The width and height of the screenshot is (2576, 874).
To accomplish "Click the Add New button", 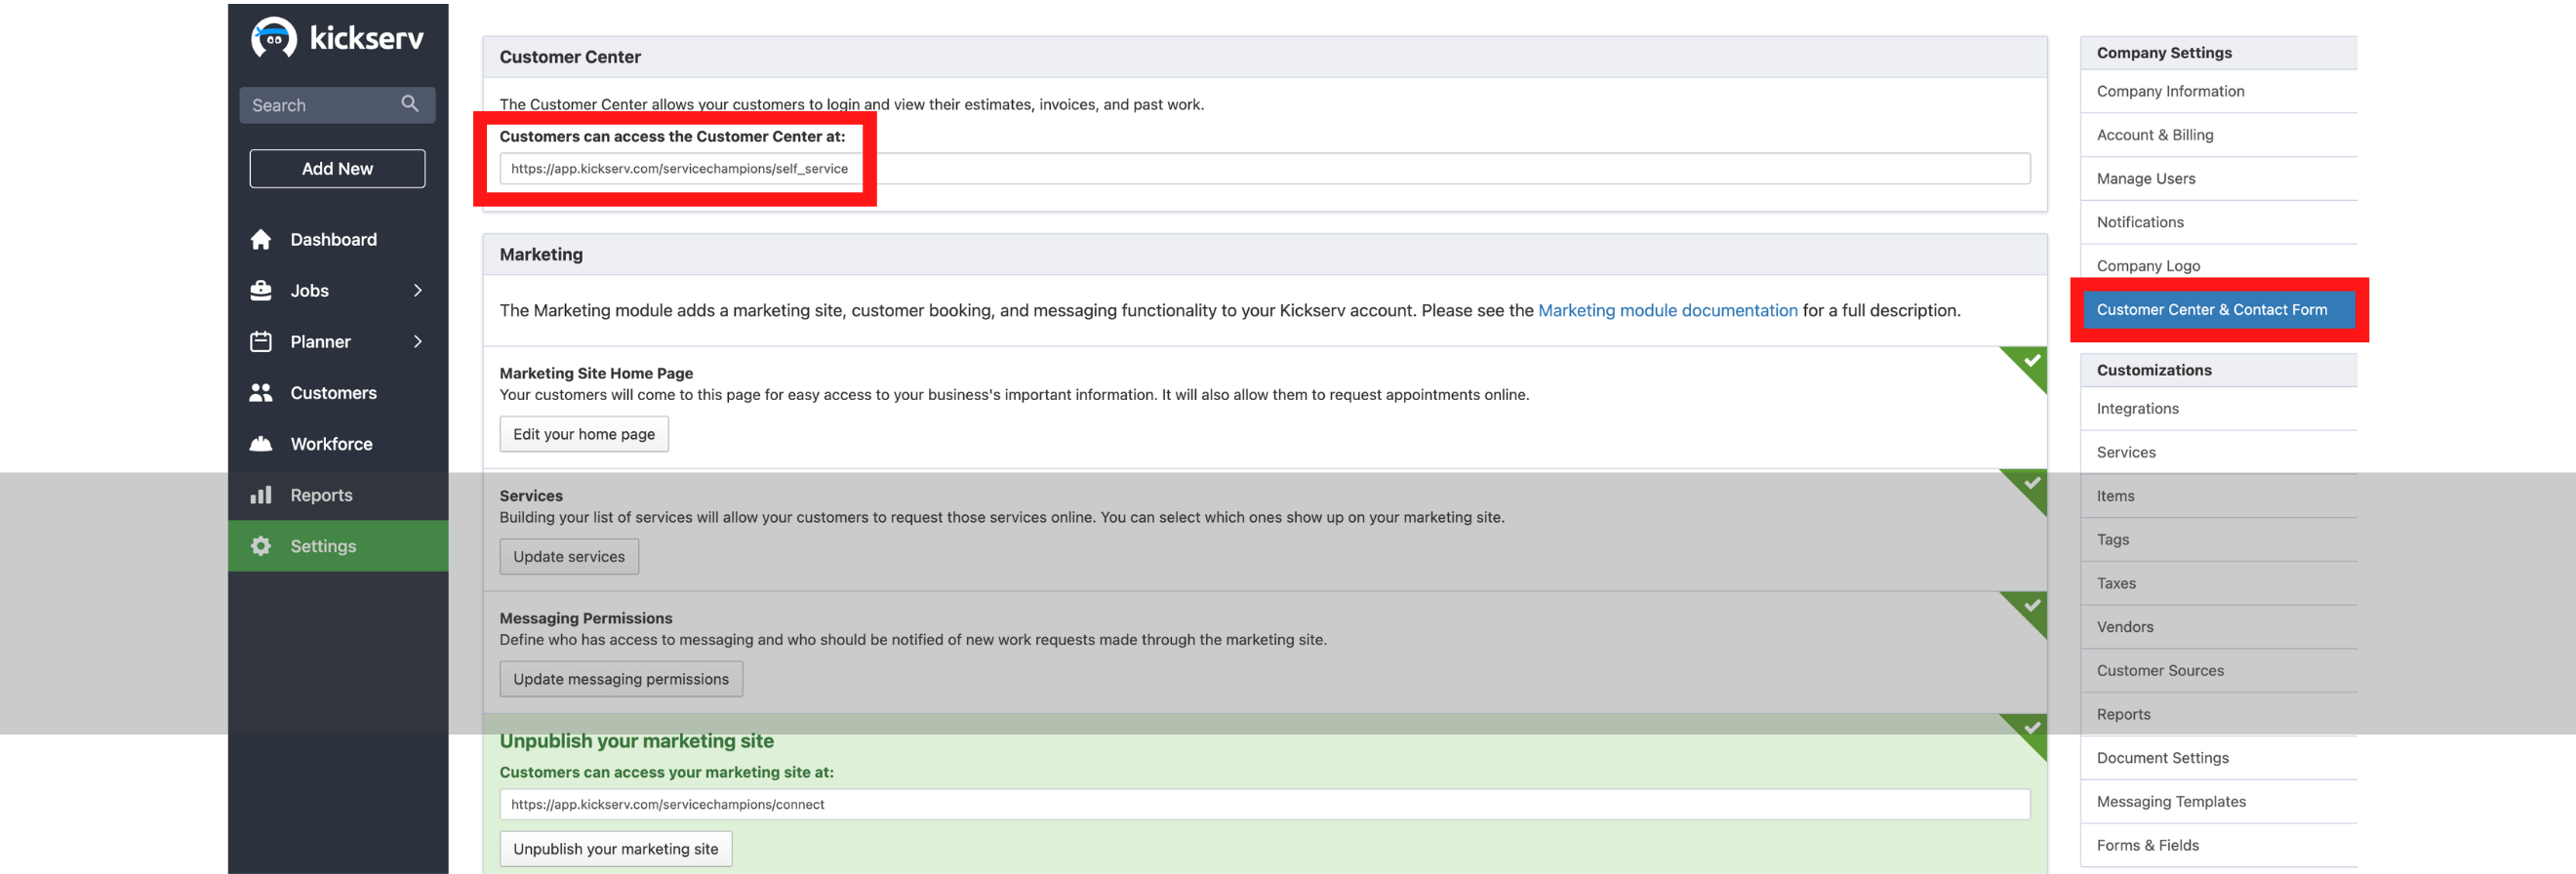I will [x=337, y=168].
